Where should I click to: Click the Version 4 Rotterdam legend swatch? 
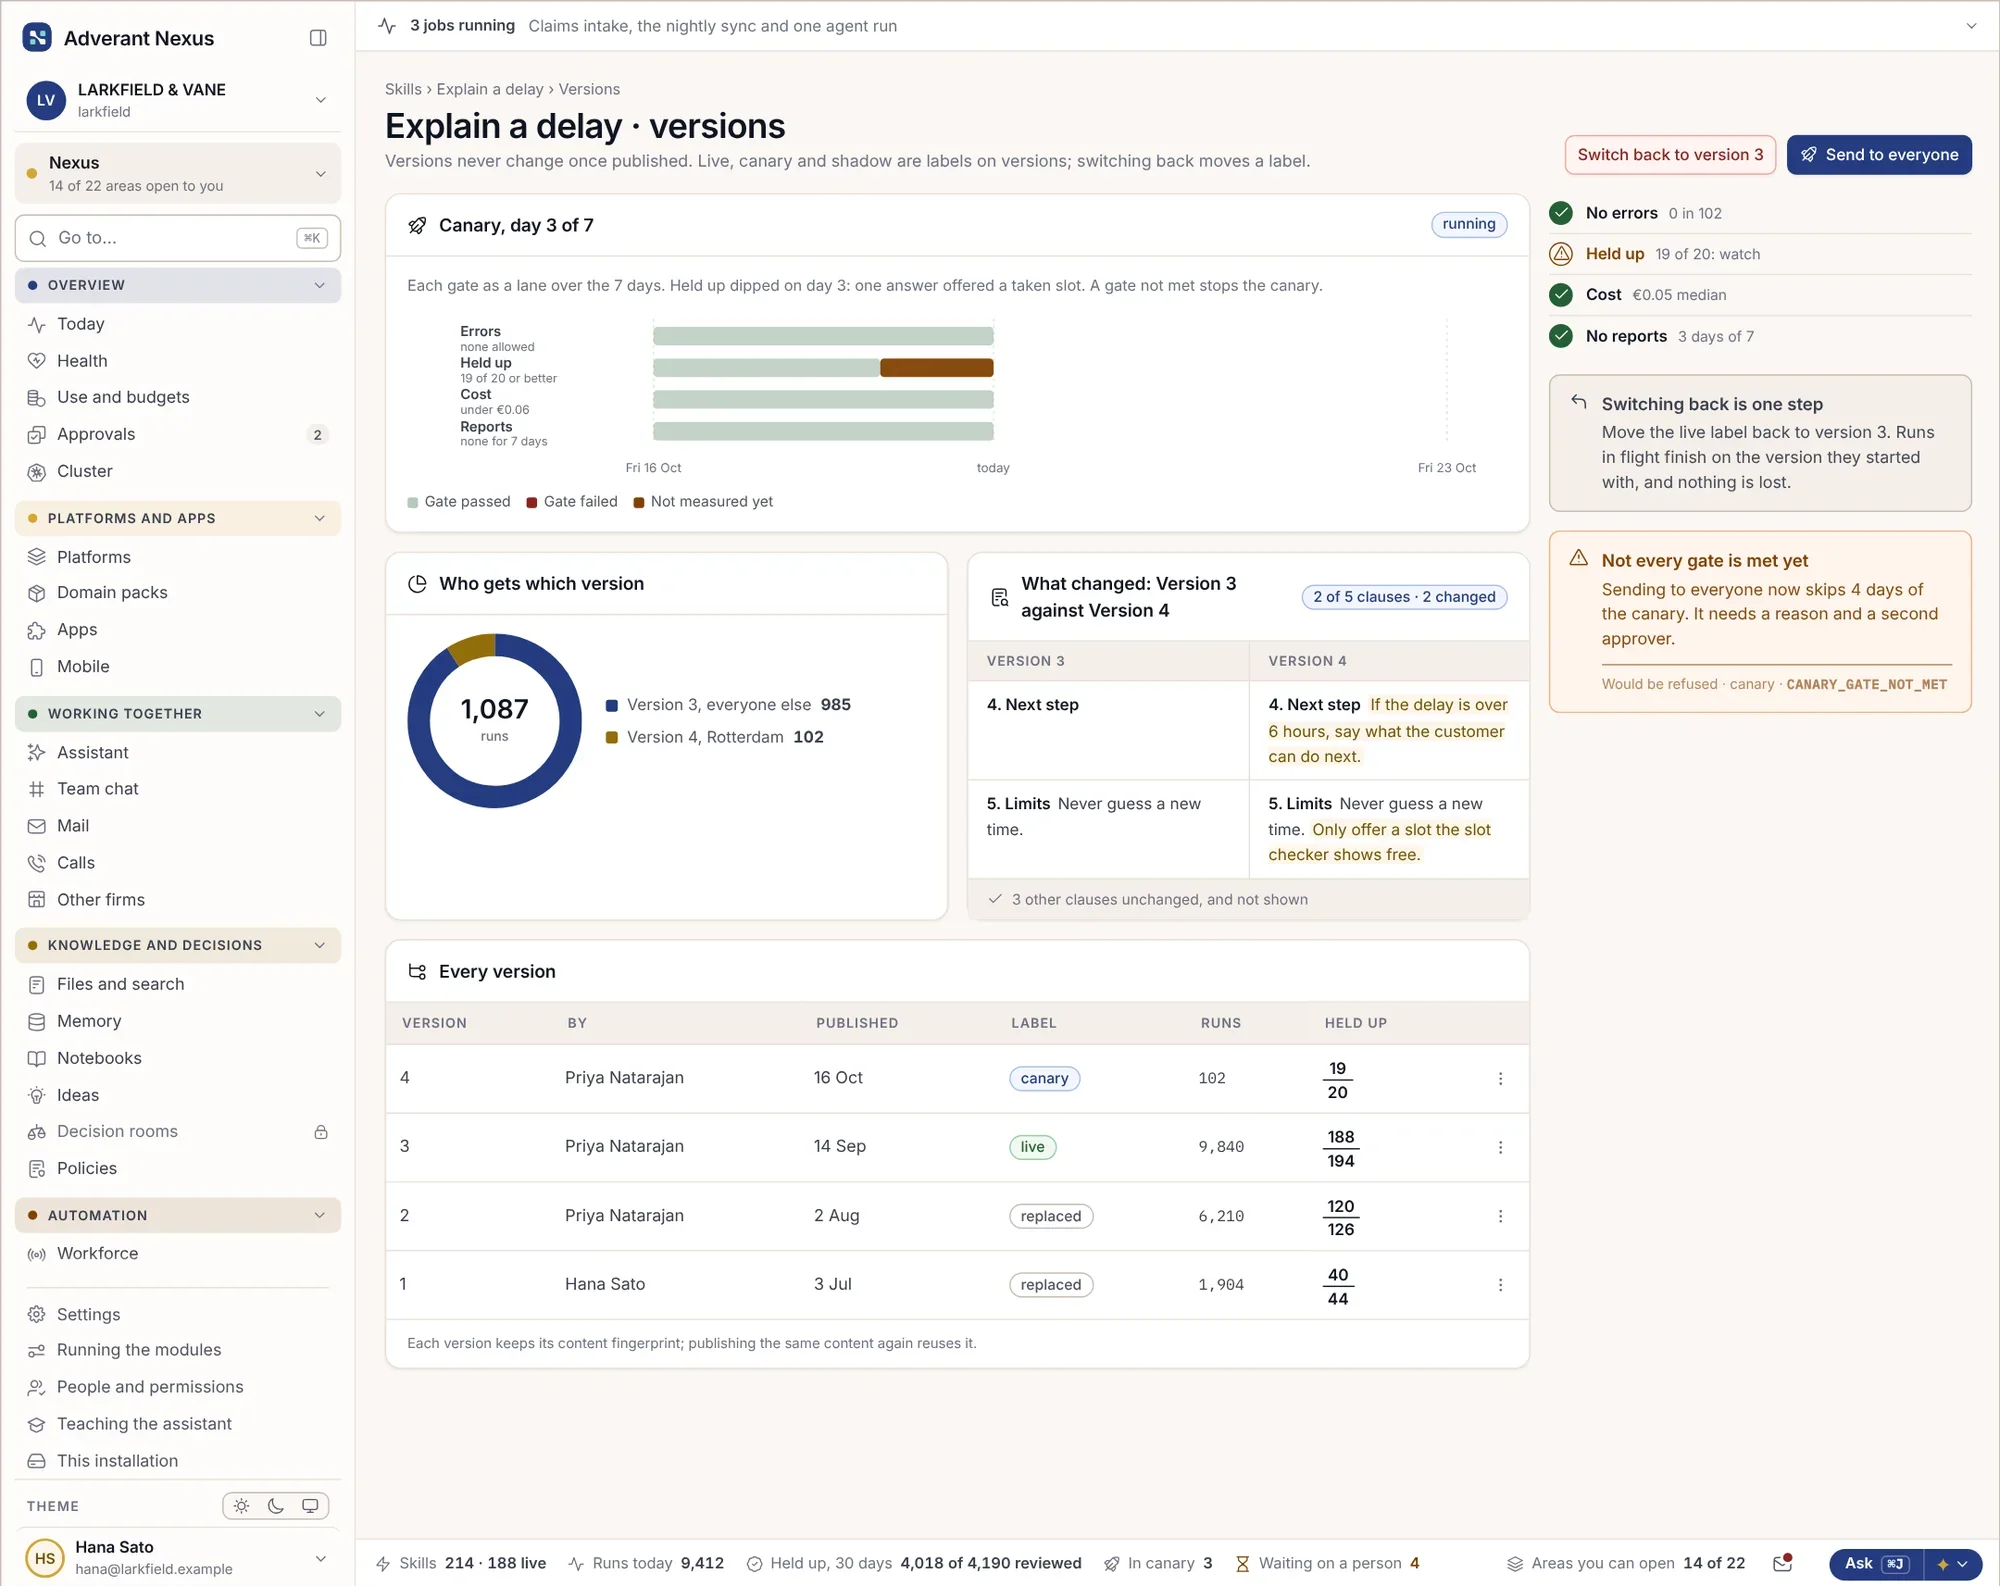point(612,738)
